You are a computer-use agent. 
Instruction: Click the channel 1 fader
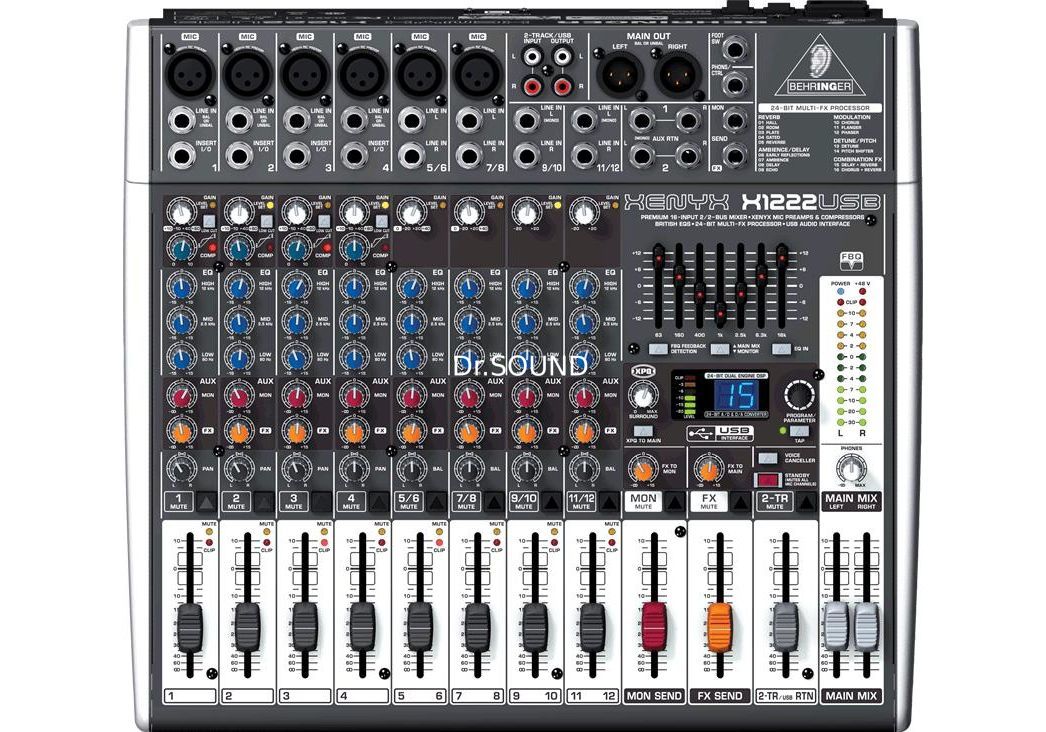point(189,628)
